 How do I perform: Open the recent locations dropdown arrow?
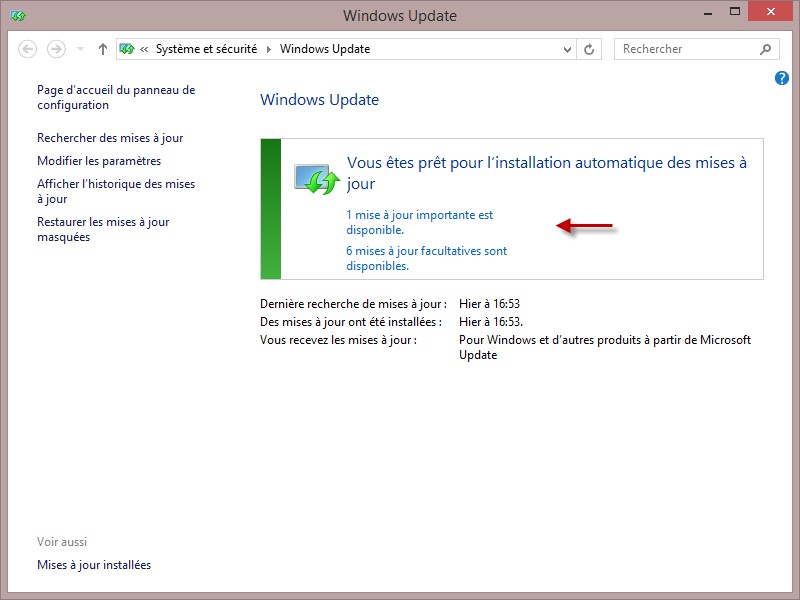[80, 49]
